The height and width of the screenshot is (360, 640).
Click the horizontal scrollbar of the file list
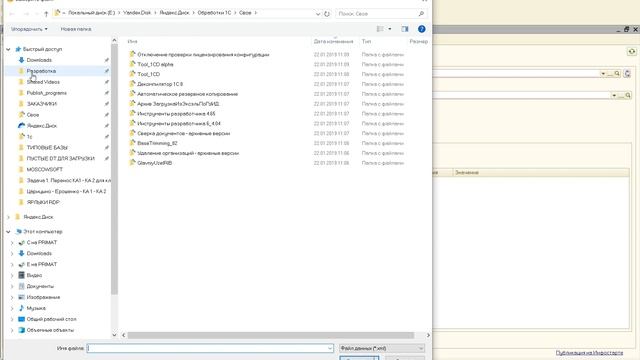[271, 335]
